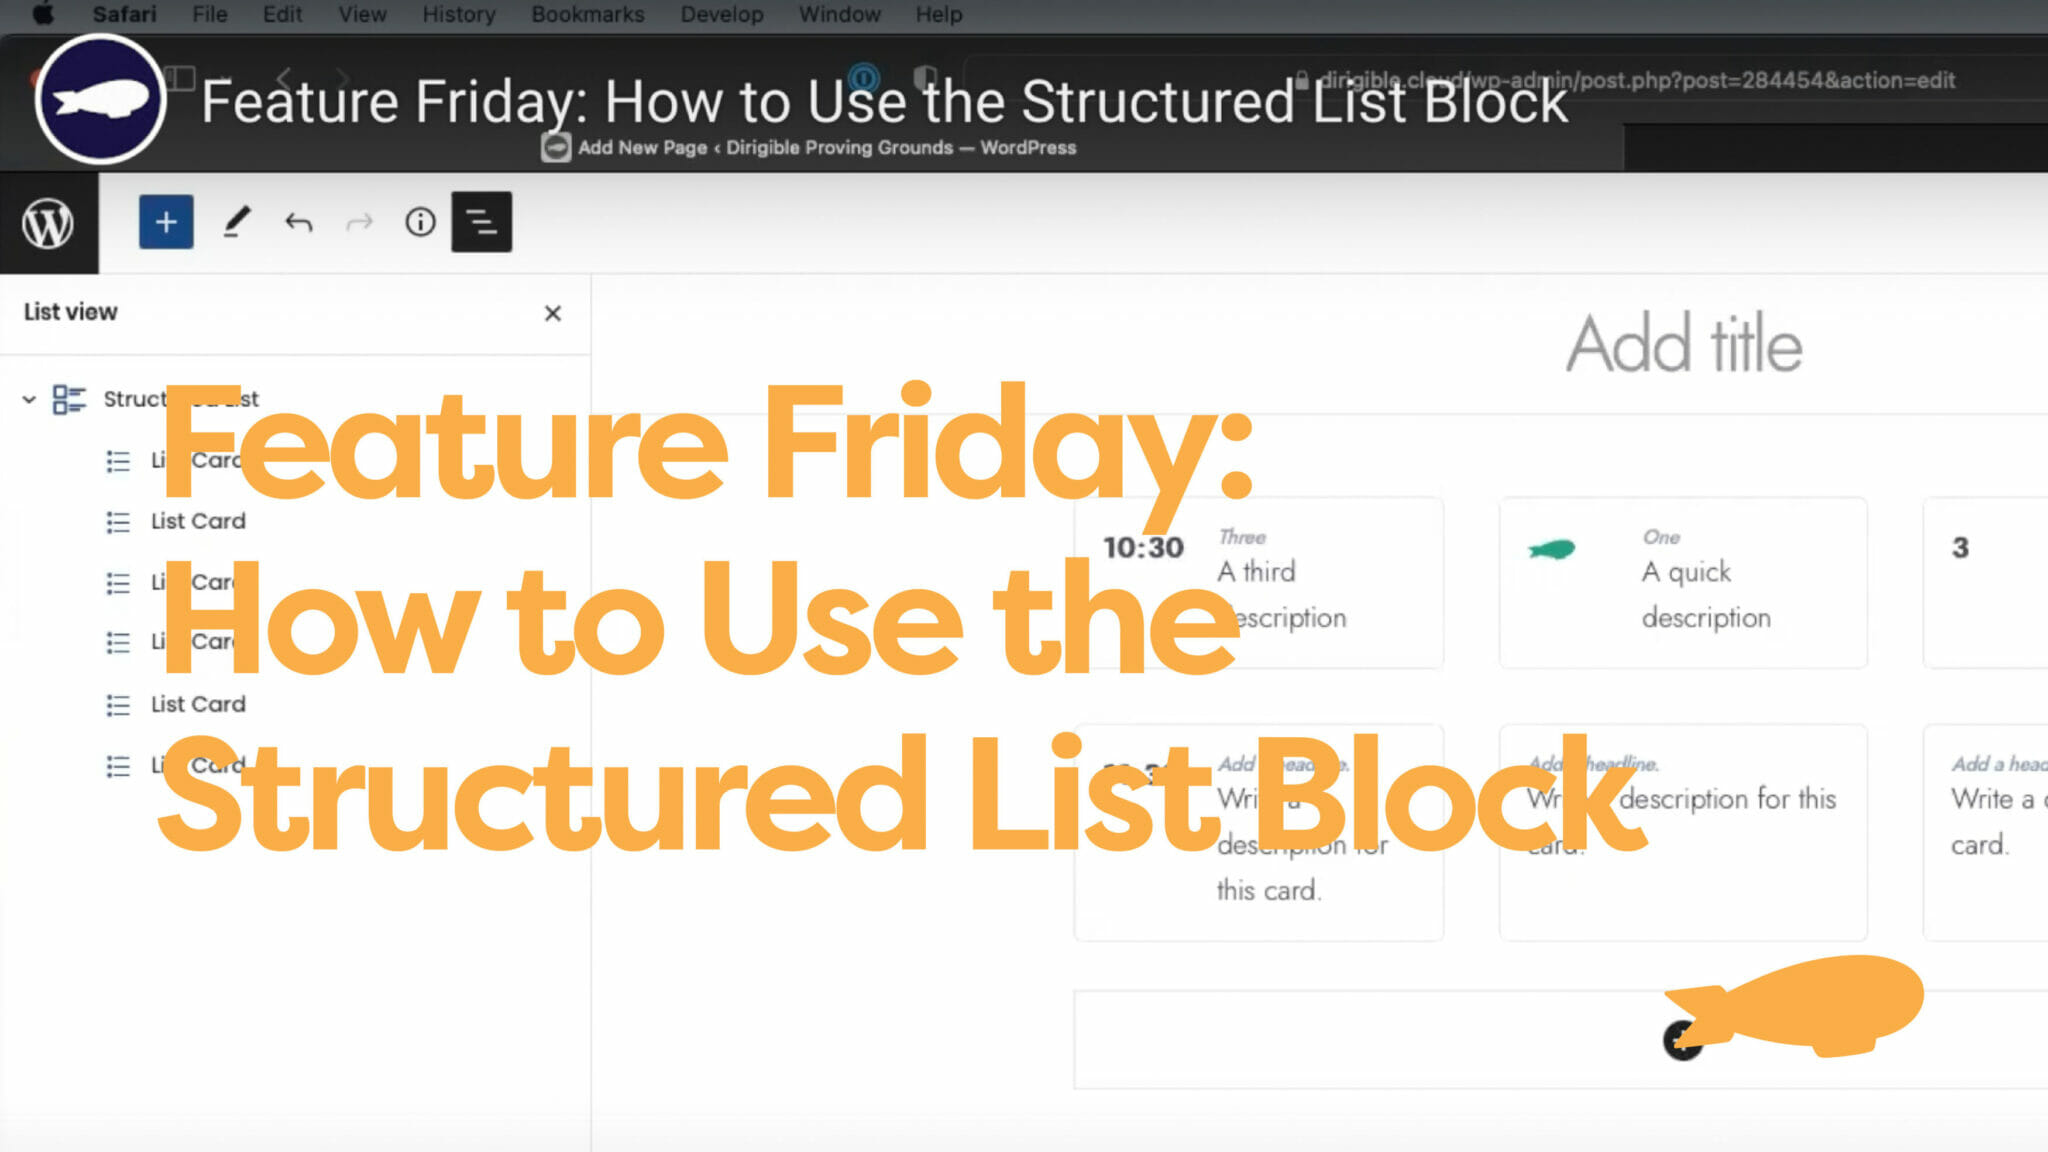2048x1152 pixels.
Task: Open the block inserter
Action: click(x=165, y=222)
